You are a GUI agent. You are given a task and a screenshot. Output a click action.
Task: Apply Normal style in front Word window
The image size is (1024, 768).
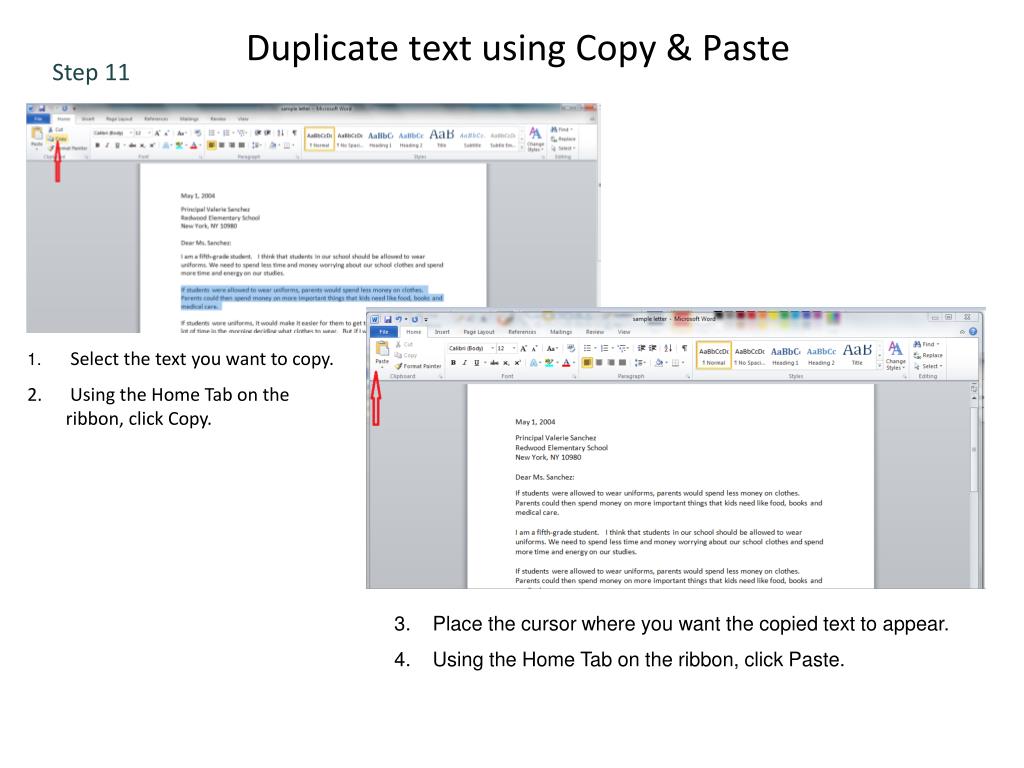coord(714,355)
